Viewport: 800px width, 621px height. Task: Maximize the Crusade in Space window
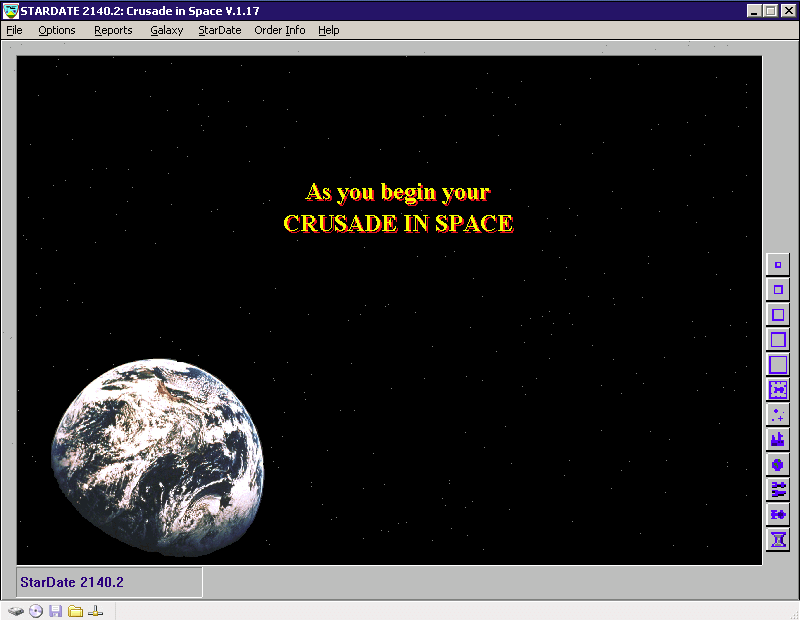point(770,11)
